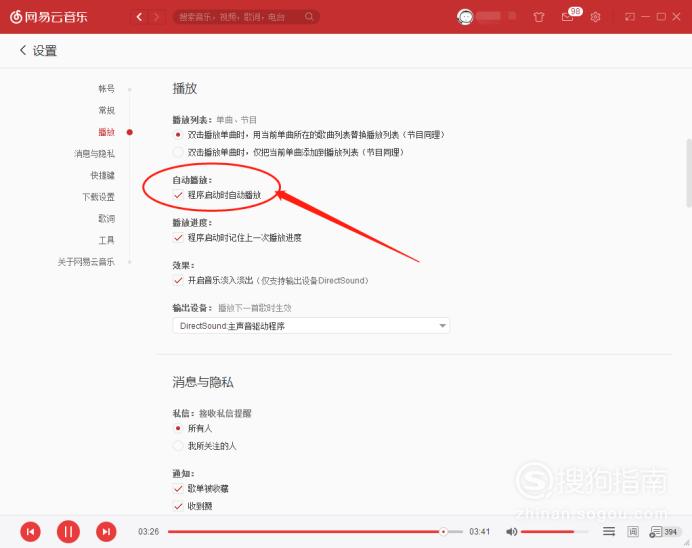Click the blurred username next to avatar
The width and height of the screenshot is (692, 548).
pos(488,16)
